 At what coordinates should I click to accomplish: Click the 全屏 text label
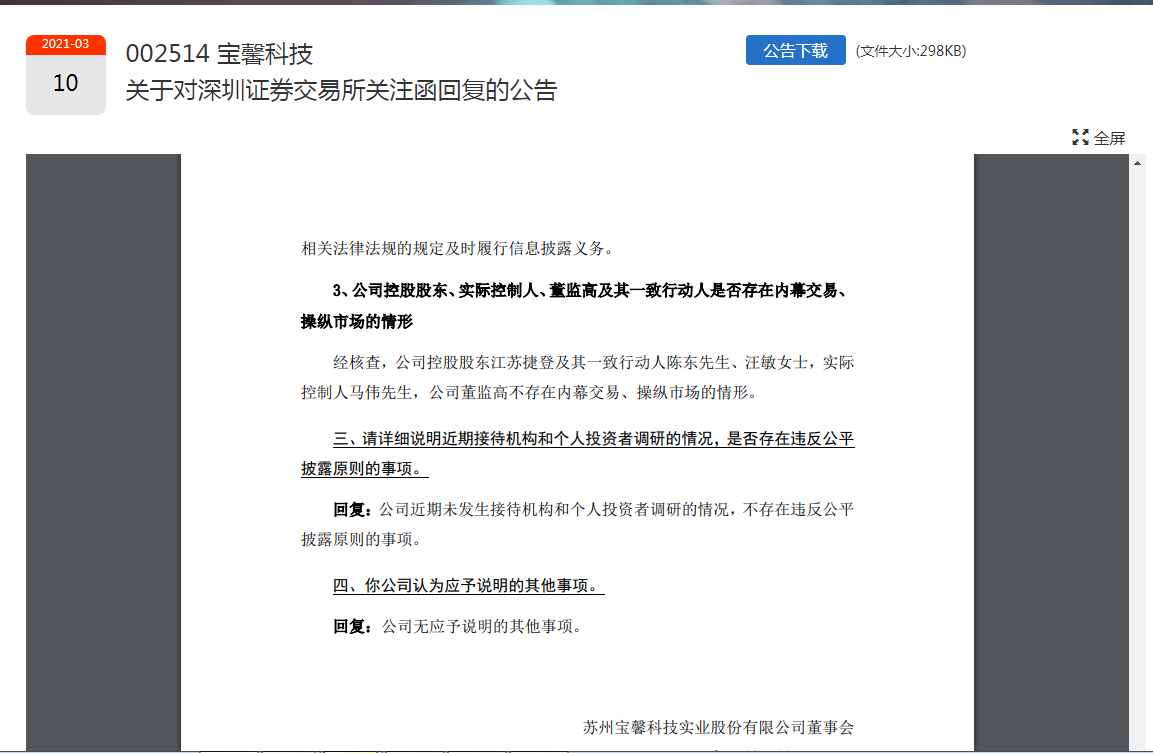pos(1109,138)
